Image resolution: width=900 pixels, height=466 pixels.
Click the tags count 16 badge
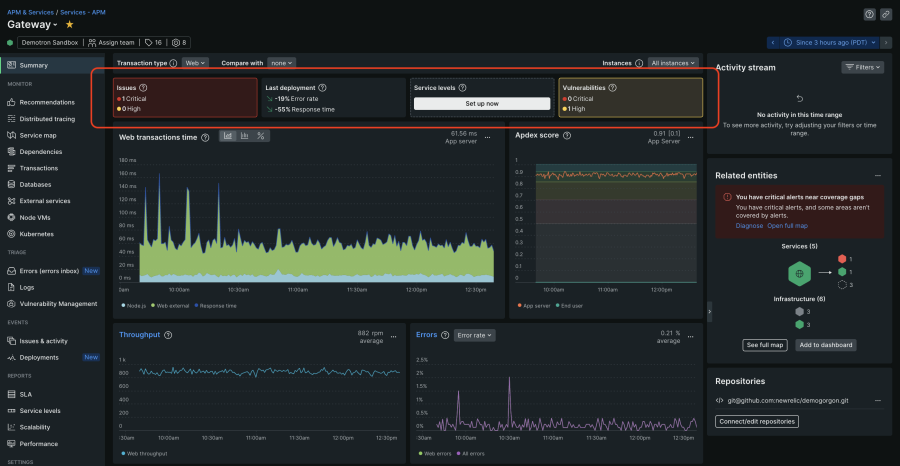click(152, 42)
